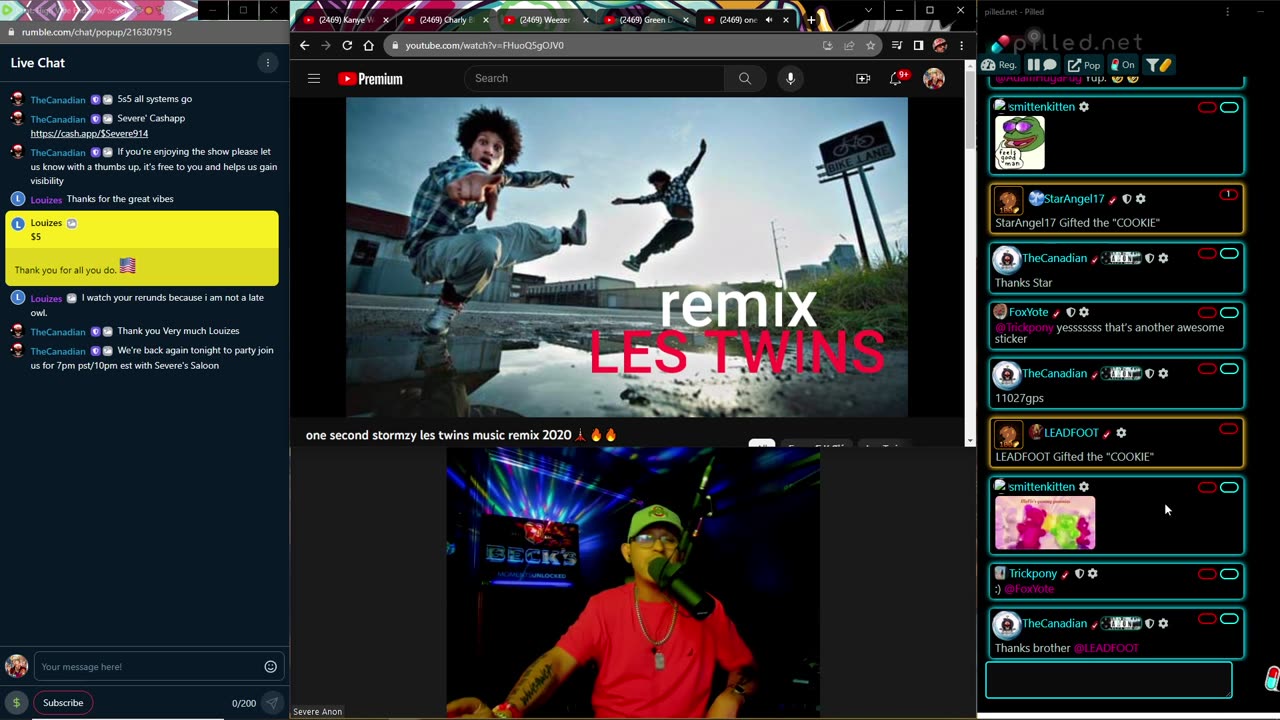The width and height of the screenshot is (1280, 720).
Task: Click the pill icon beside Pilled message box
Action: pyautogui.click(x=1271, y=679)
